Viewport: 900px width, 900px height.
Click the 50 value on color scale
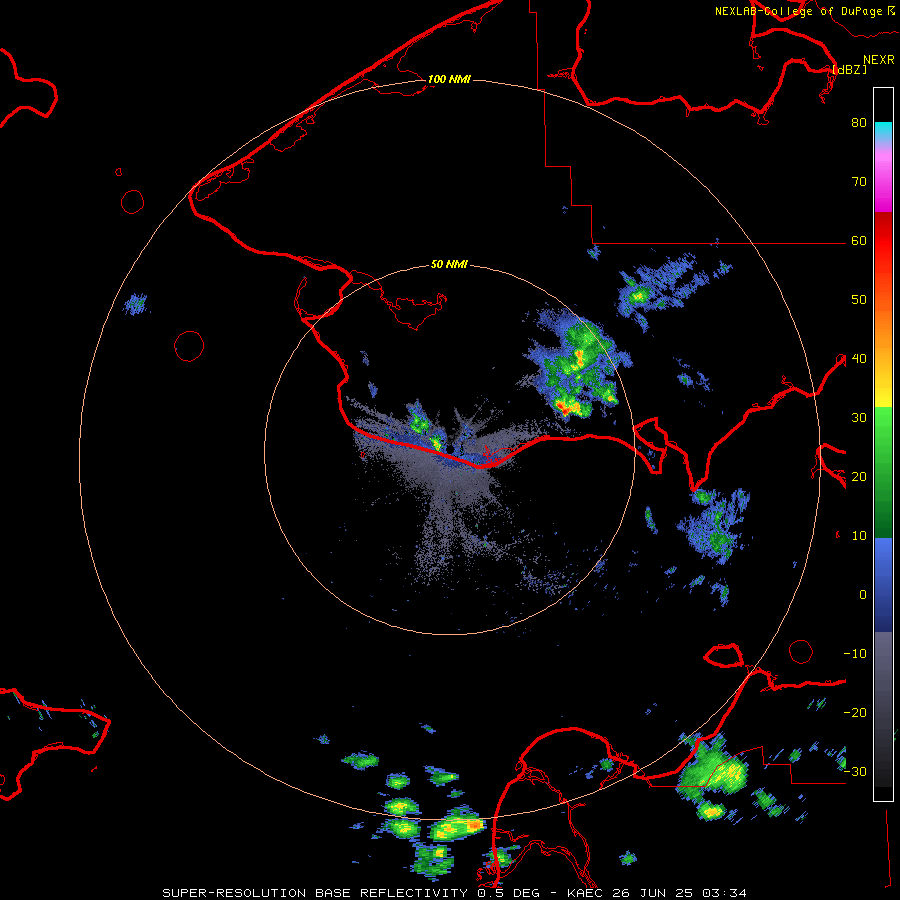859,300
